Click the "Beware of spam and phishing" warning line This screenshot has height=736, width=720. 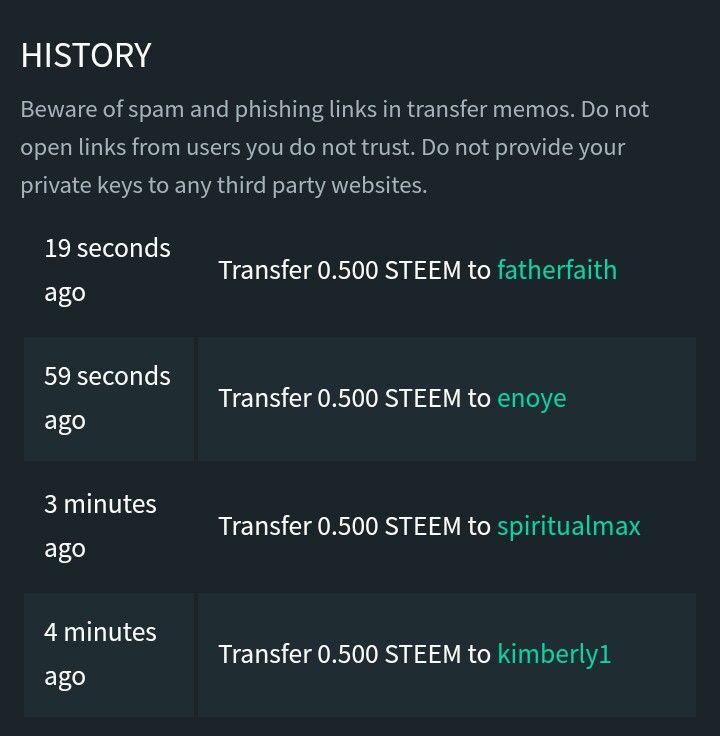pyautogui.click(x=334, y=109)
